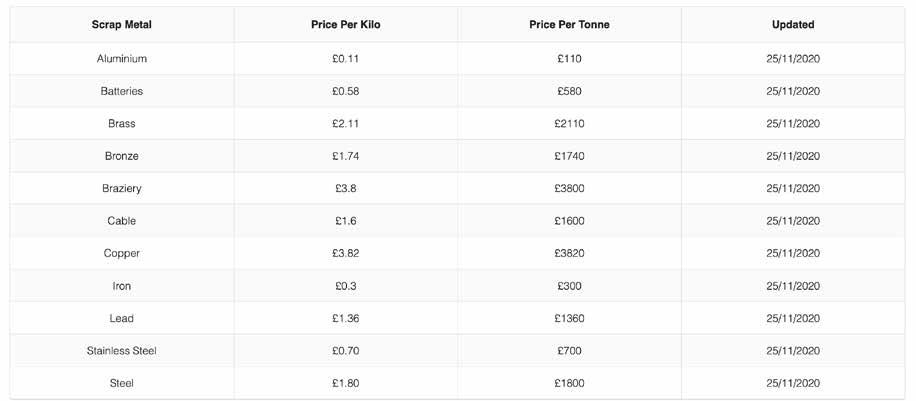Click the Price Per Kilo header

pyautogui.click(x=345, y=25)
